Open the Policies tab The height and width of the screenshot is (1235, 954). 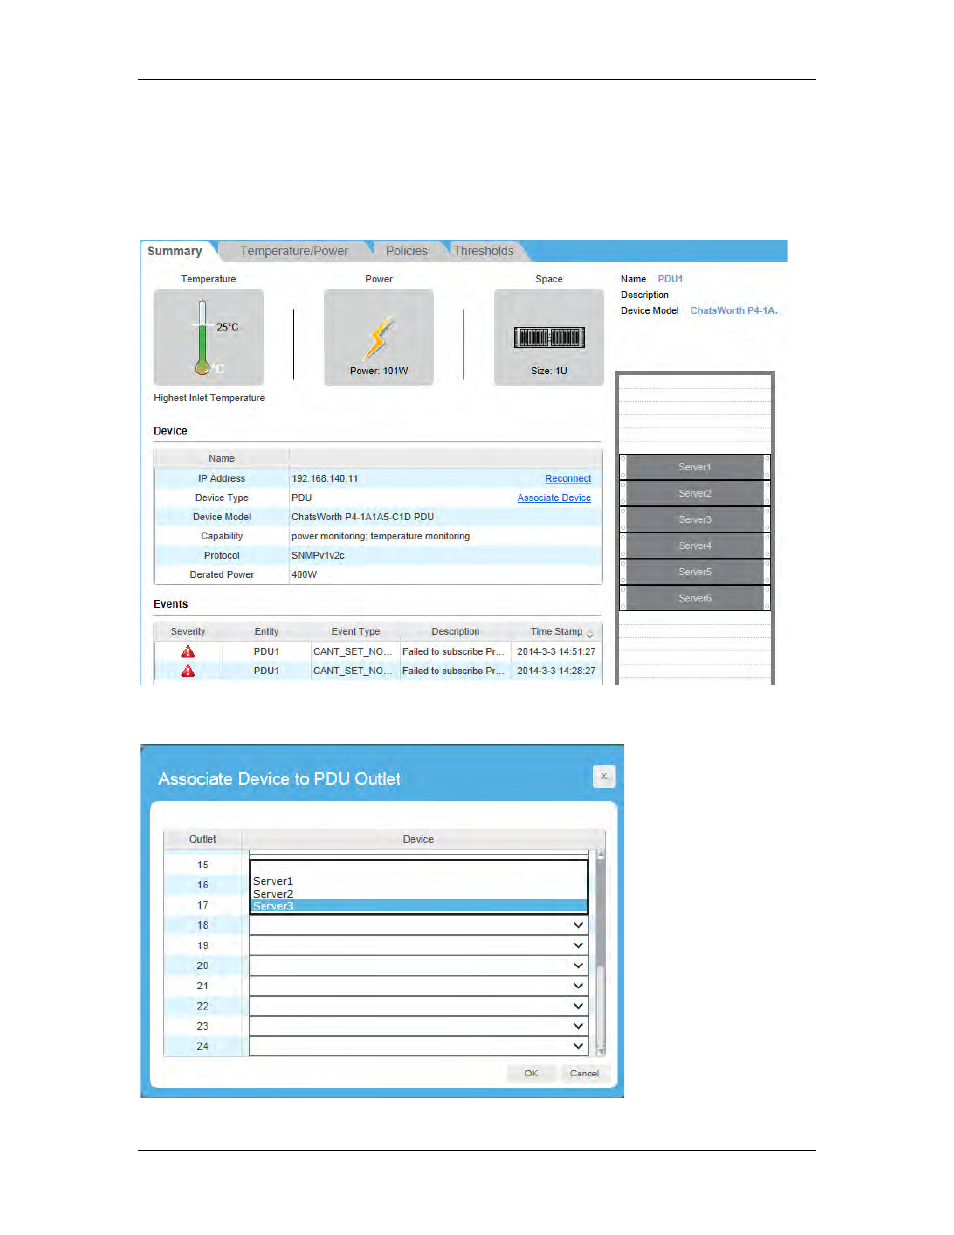pos(407,251)
